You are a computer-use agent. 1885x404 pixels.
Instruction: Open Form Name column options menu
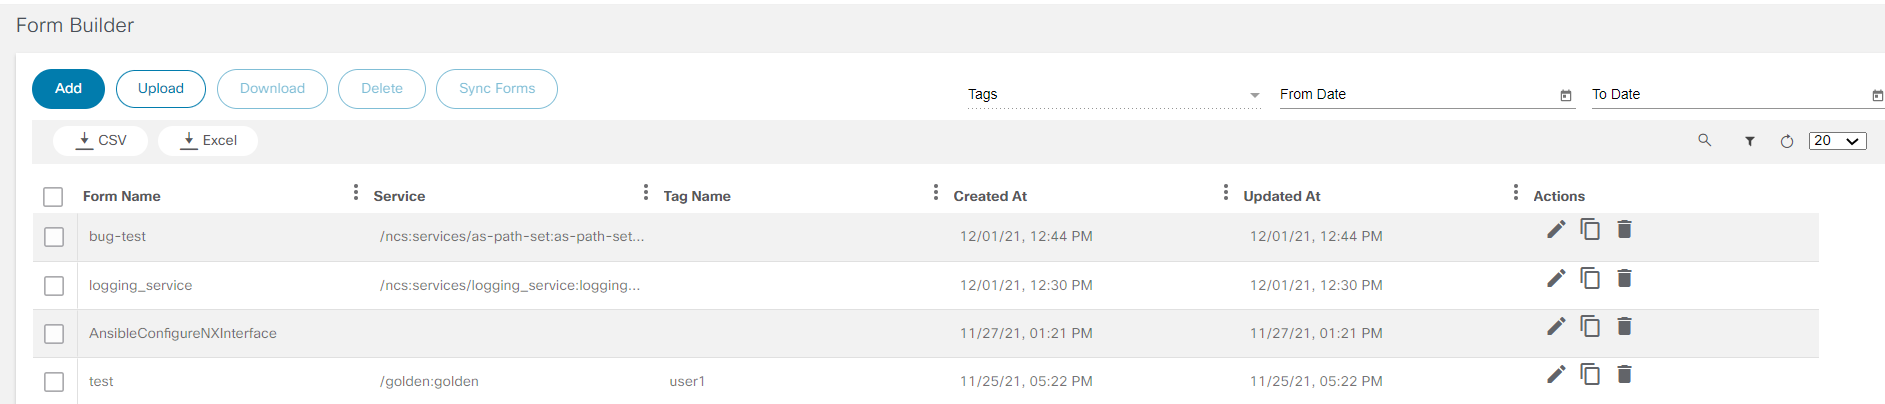355,192
